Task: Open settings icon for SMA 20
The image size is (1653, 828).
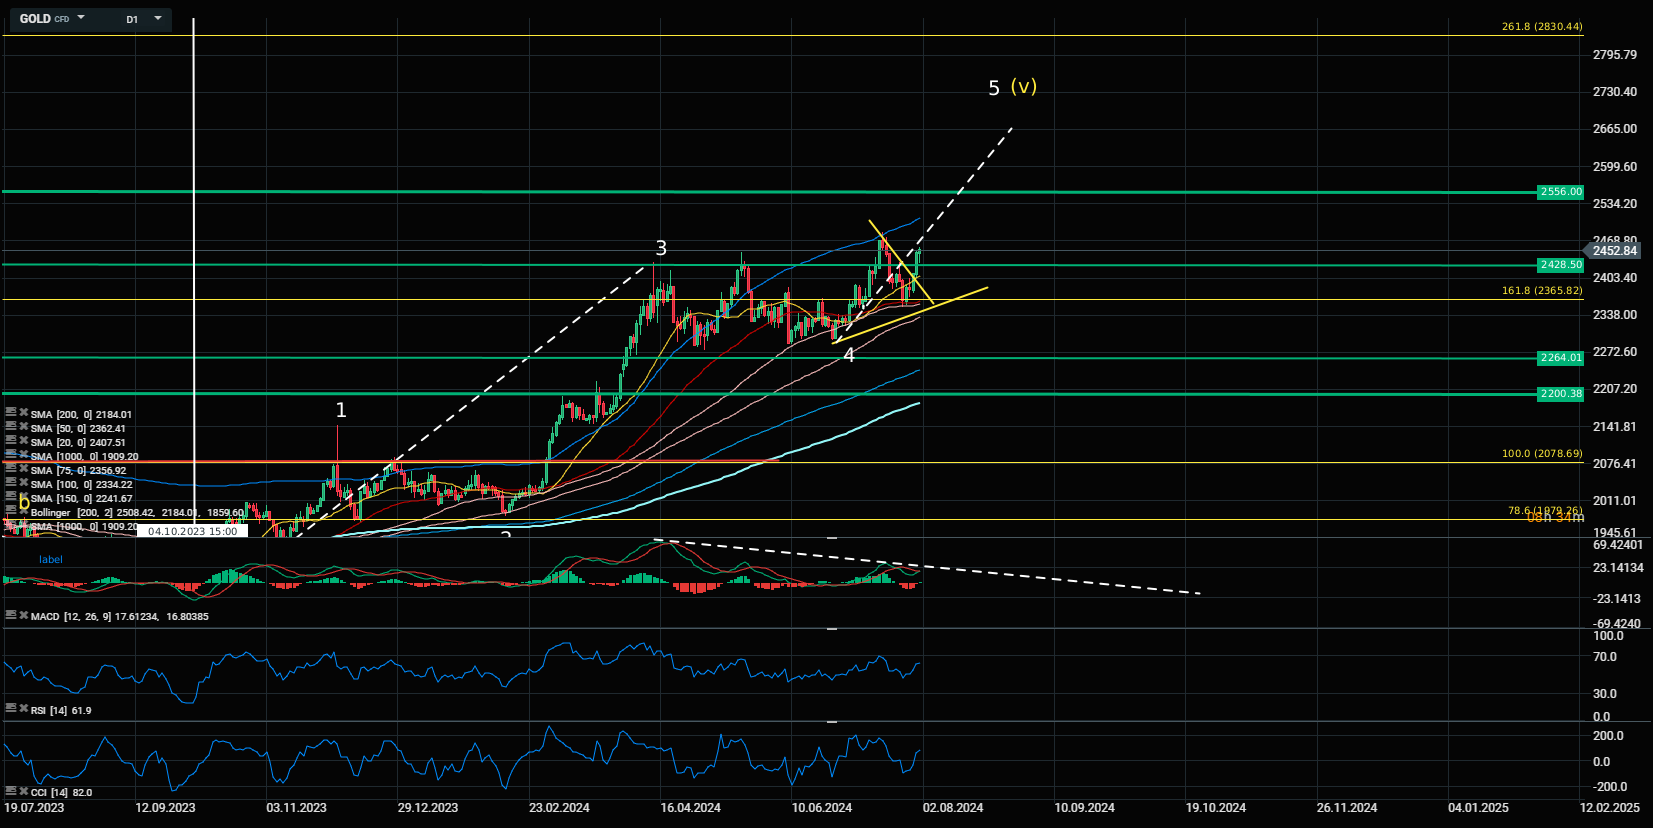Action: tap(11, 440)
